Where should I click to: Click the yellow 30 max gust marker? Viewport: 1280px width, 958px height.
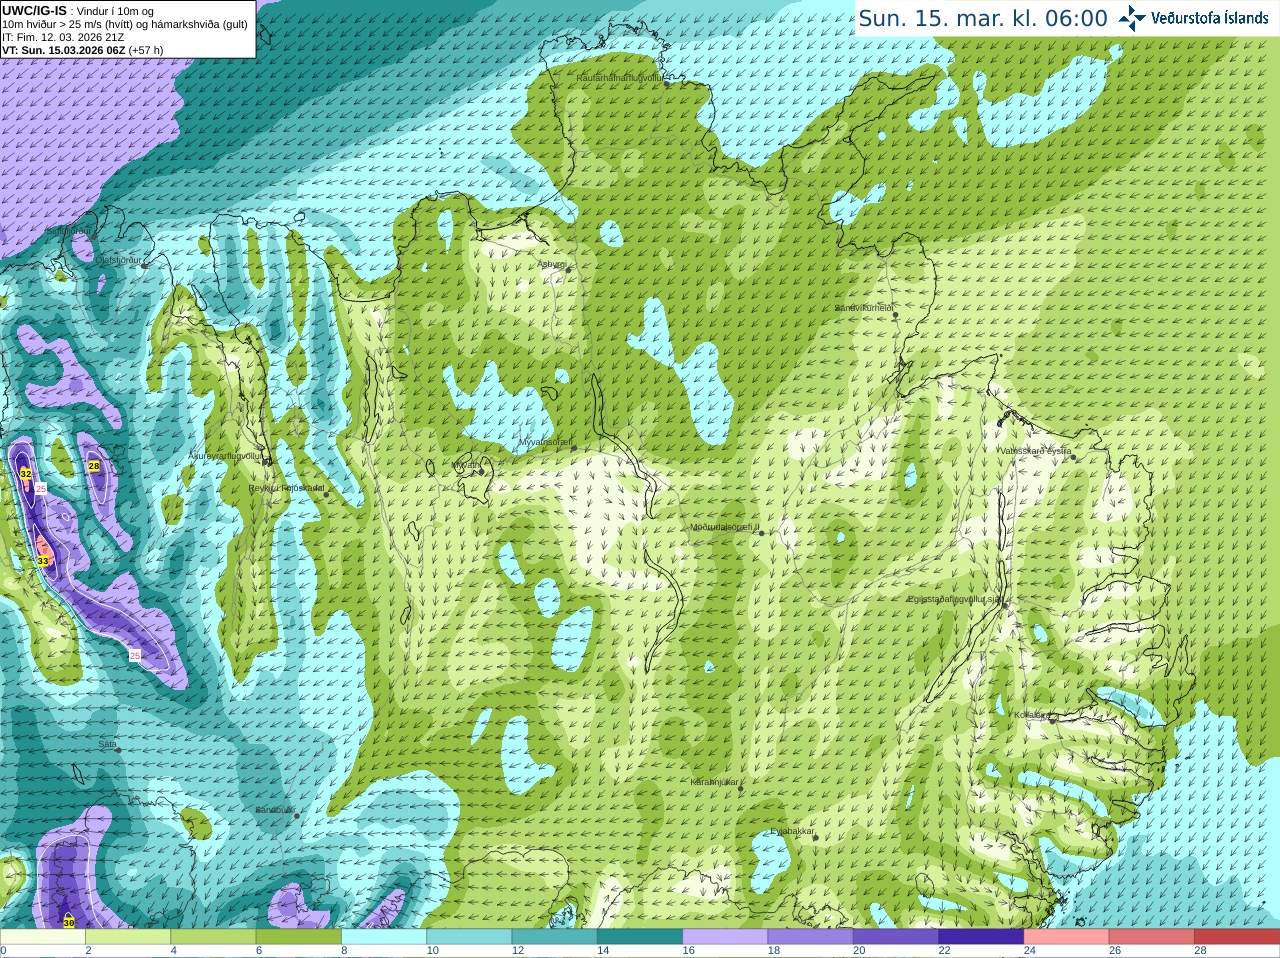69,922
